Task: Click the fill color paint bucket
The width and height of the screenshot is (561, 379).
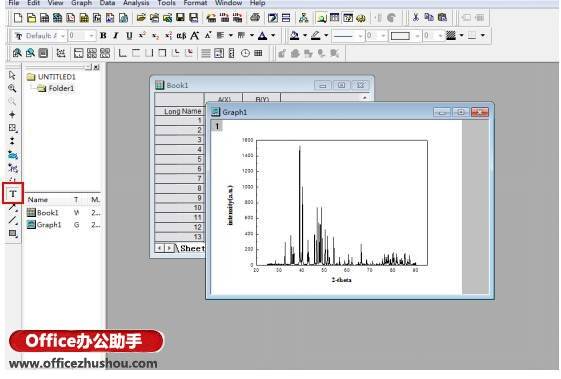Action: click(x=294, y=35)
